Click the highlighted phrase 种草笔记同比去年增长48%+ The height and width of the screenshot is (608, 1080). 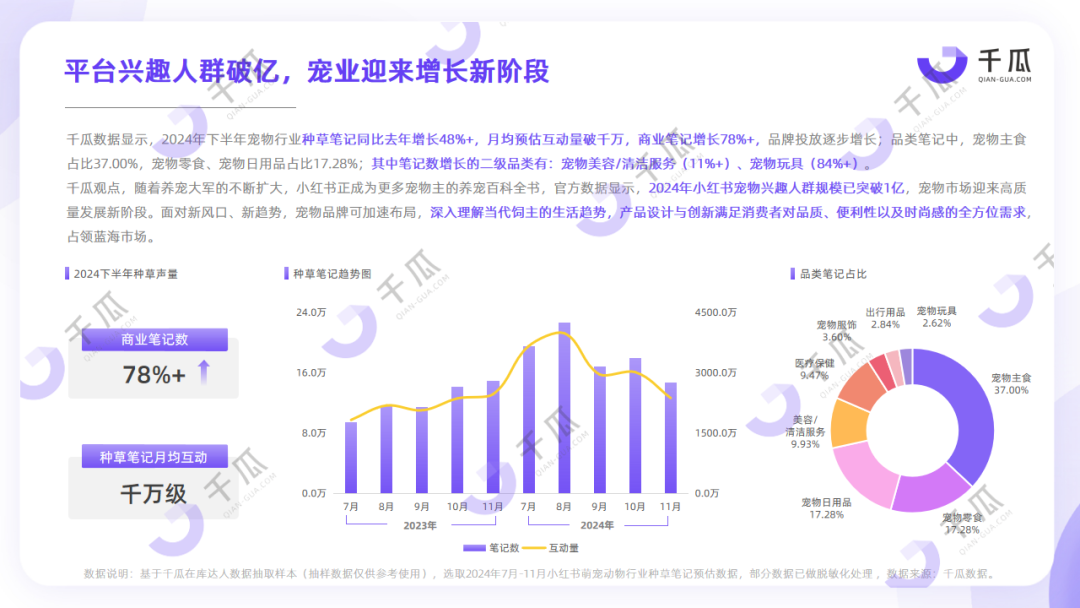[x=388, y=139]
